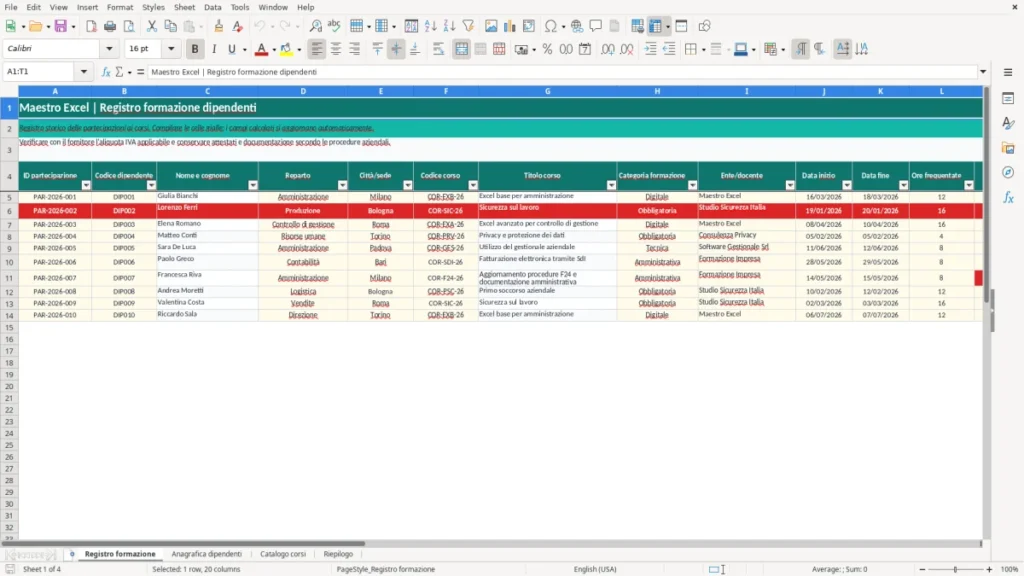This screenshot has height=576, width=1024.
Task: Click Format as Percent icon
Action: coord(547,49)
